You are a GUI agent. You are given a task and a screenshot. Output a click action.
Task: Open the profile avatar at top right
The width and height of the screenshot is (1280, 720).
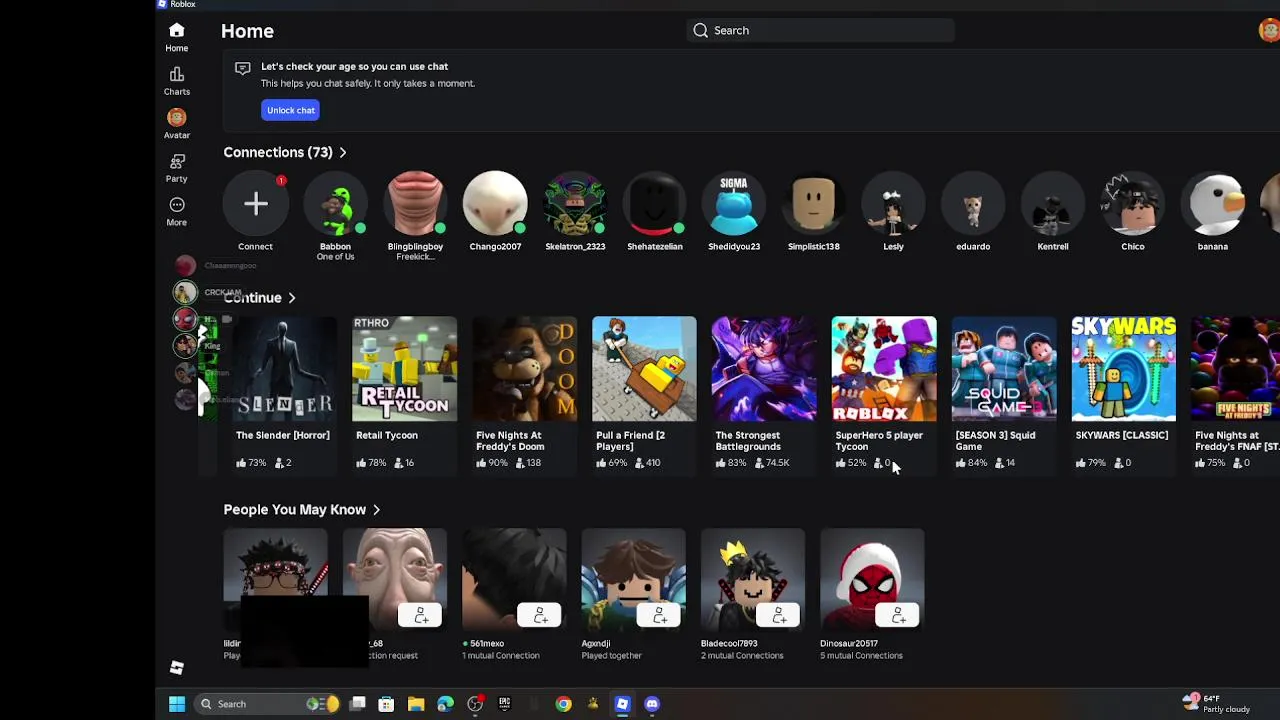click(1269, 30)
